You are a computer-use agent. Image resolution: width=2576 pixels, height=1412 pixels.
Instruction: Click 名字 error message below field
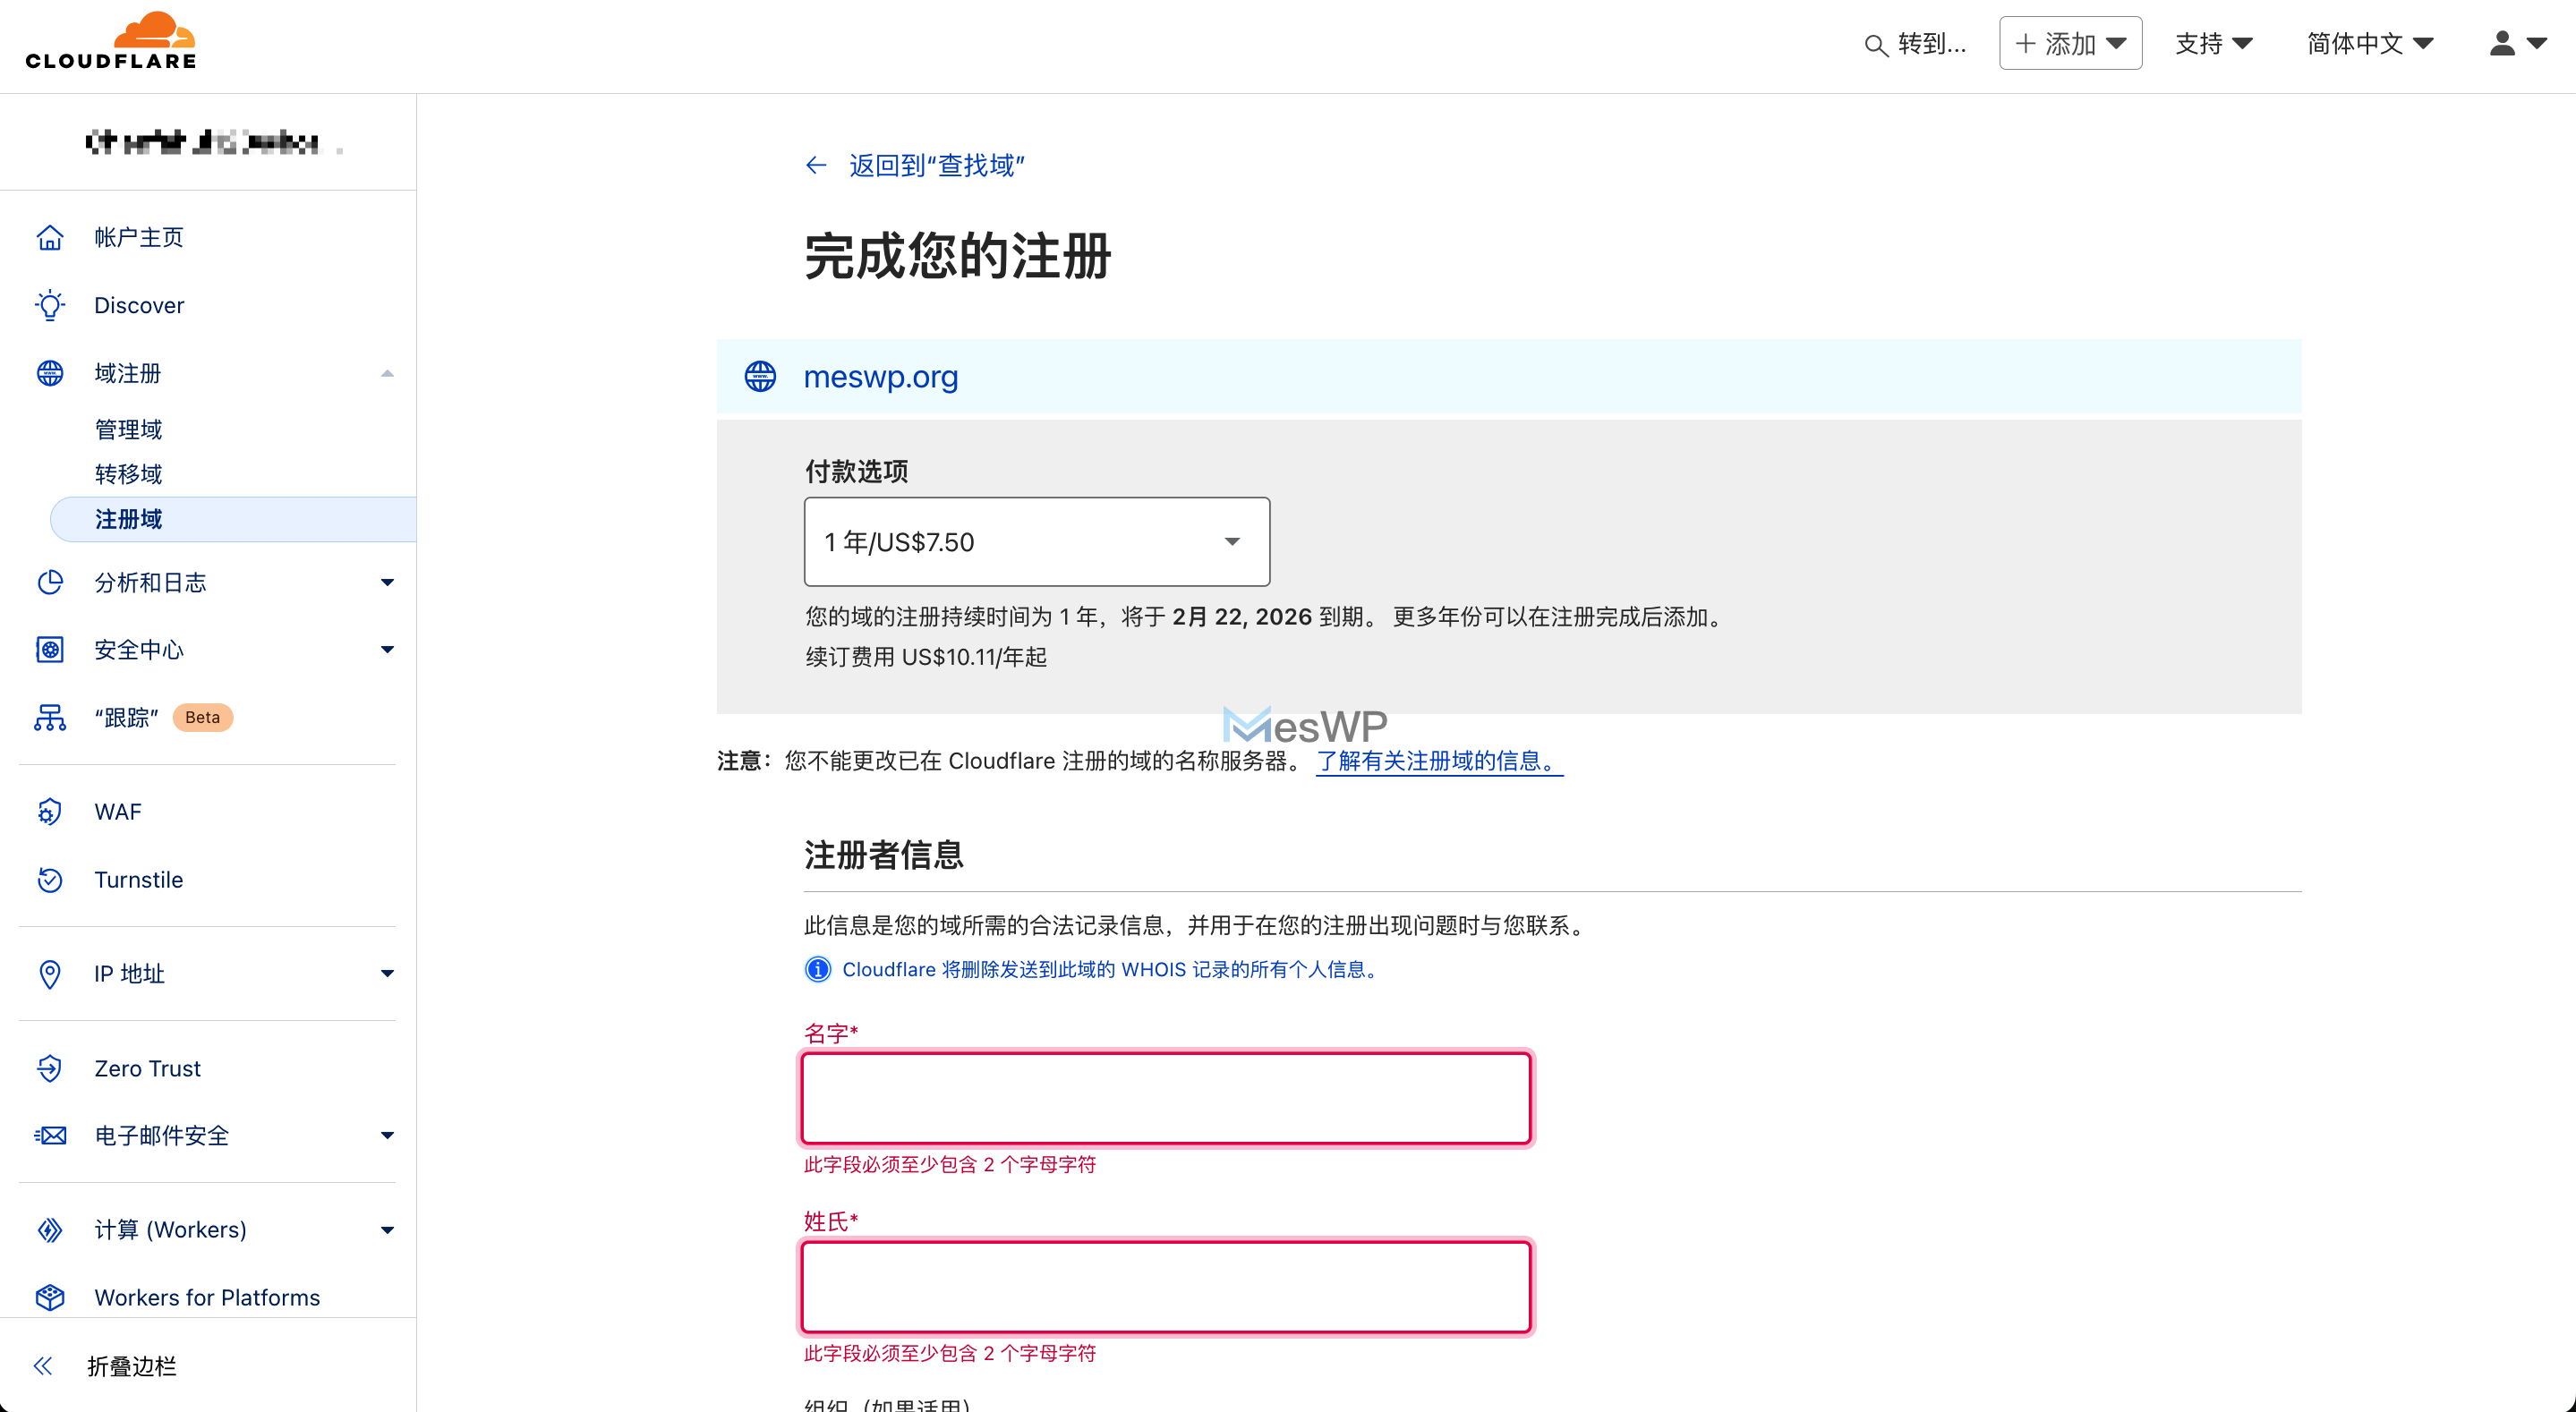click(950, 1164)
